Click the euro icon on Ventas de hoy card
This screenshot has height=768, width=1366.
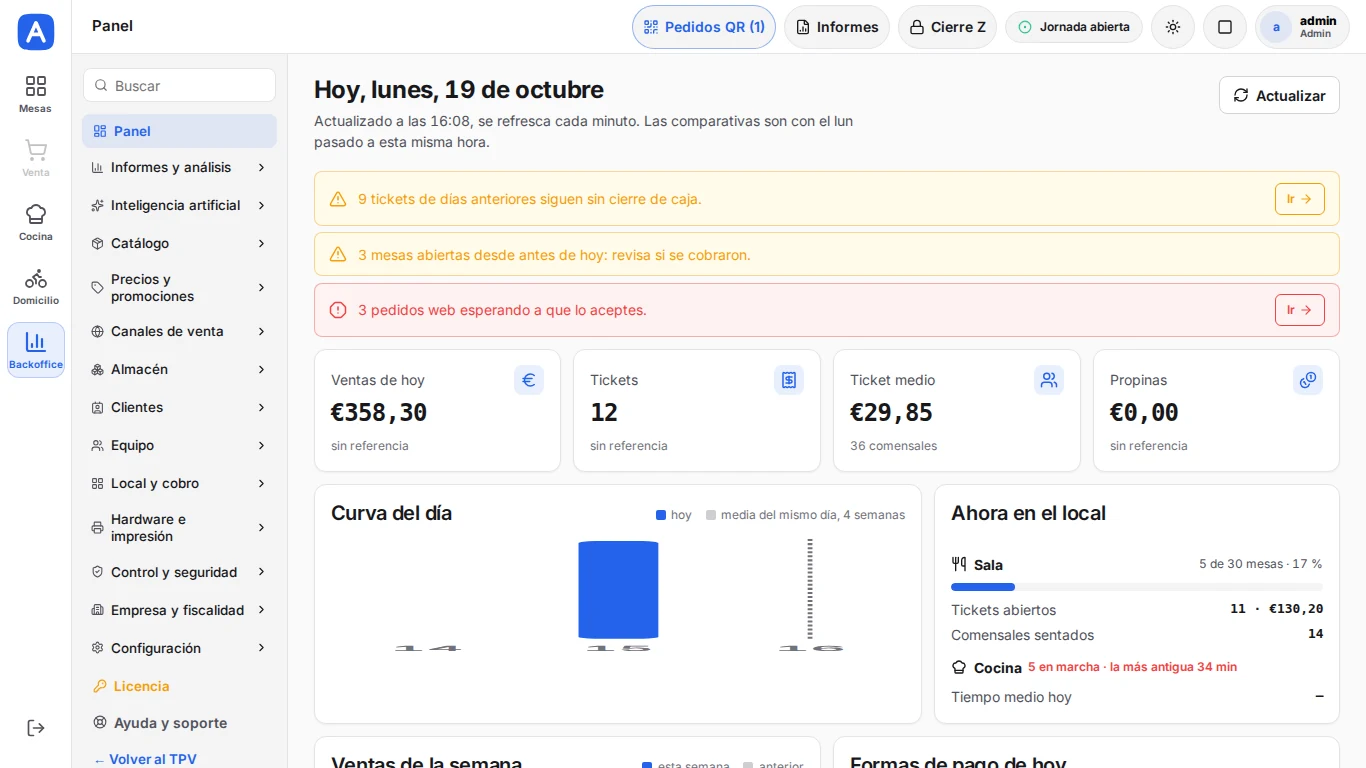[529, 380]
